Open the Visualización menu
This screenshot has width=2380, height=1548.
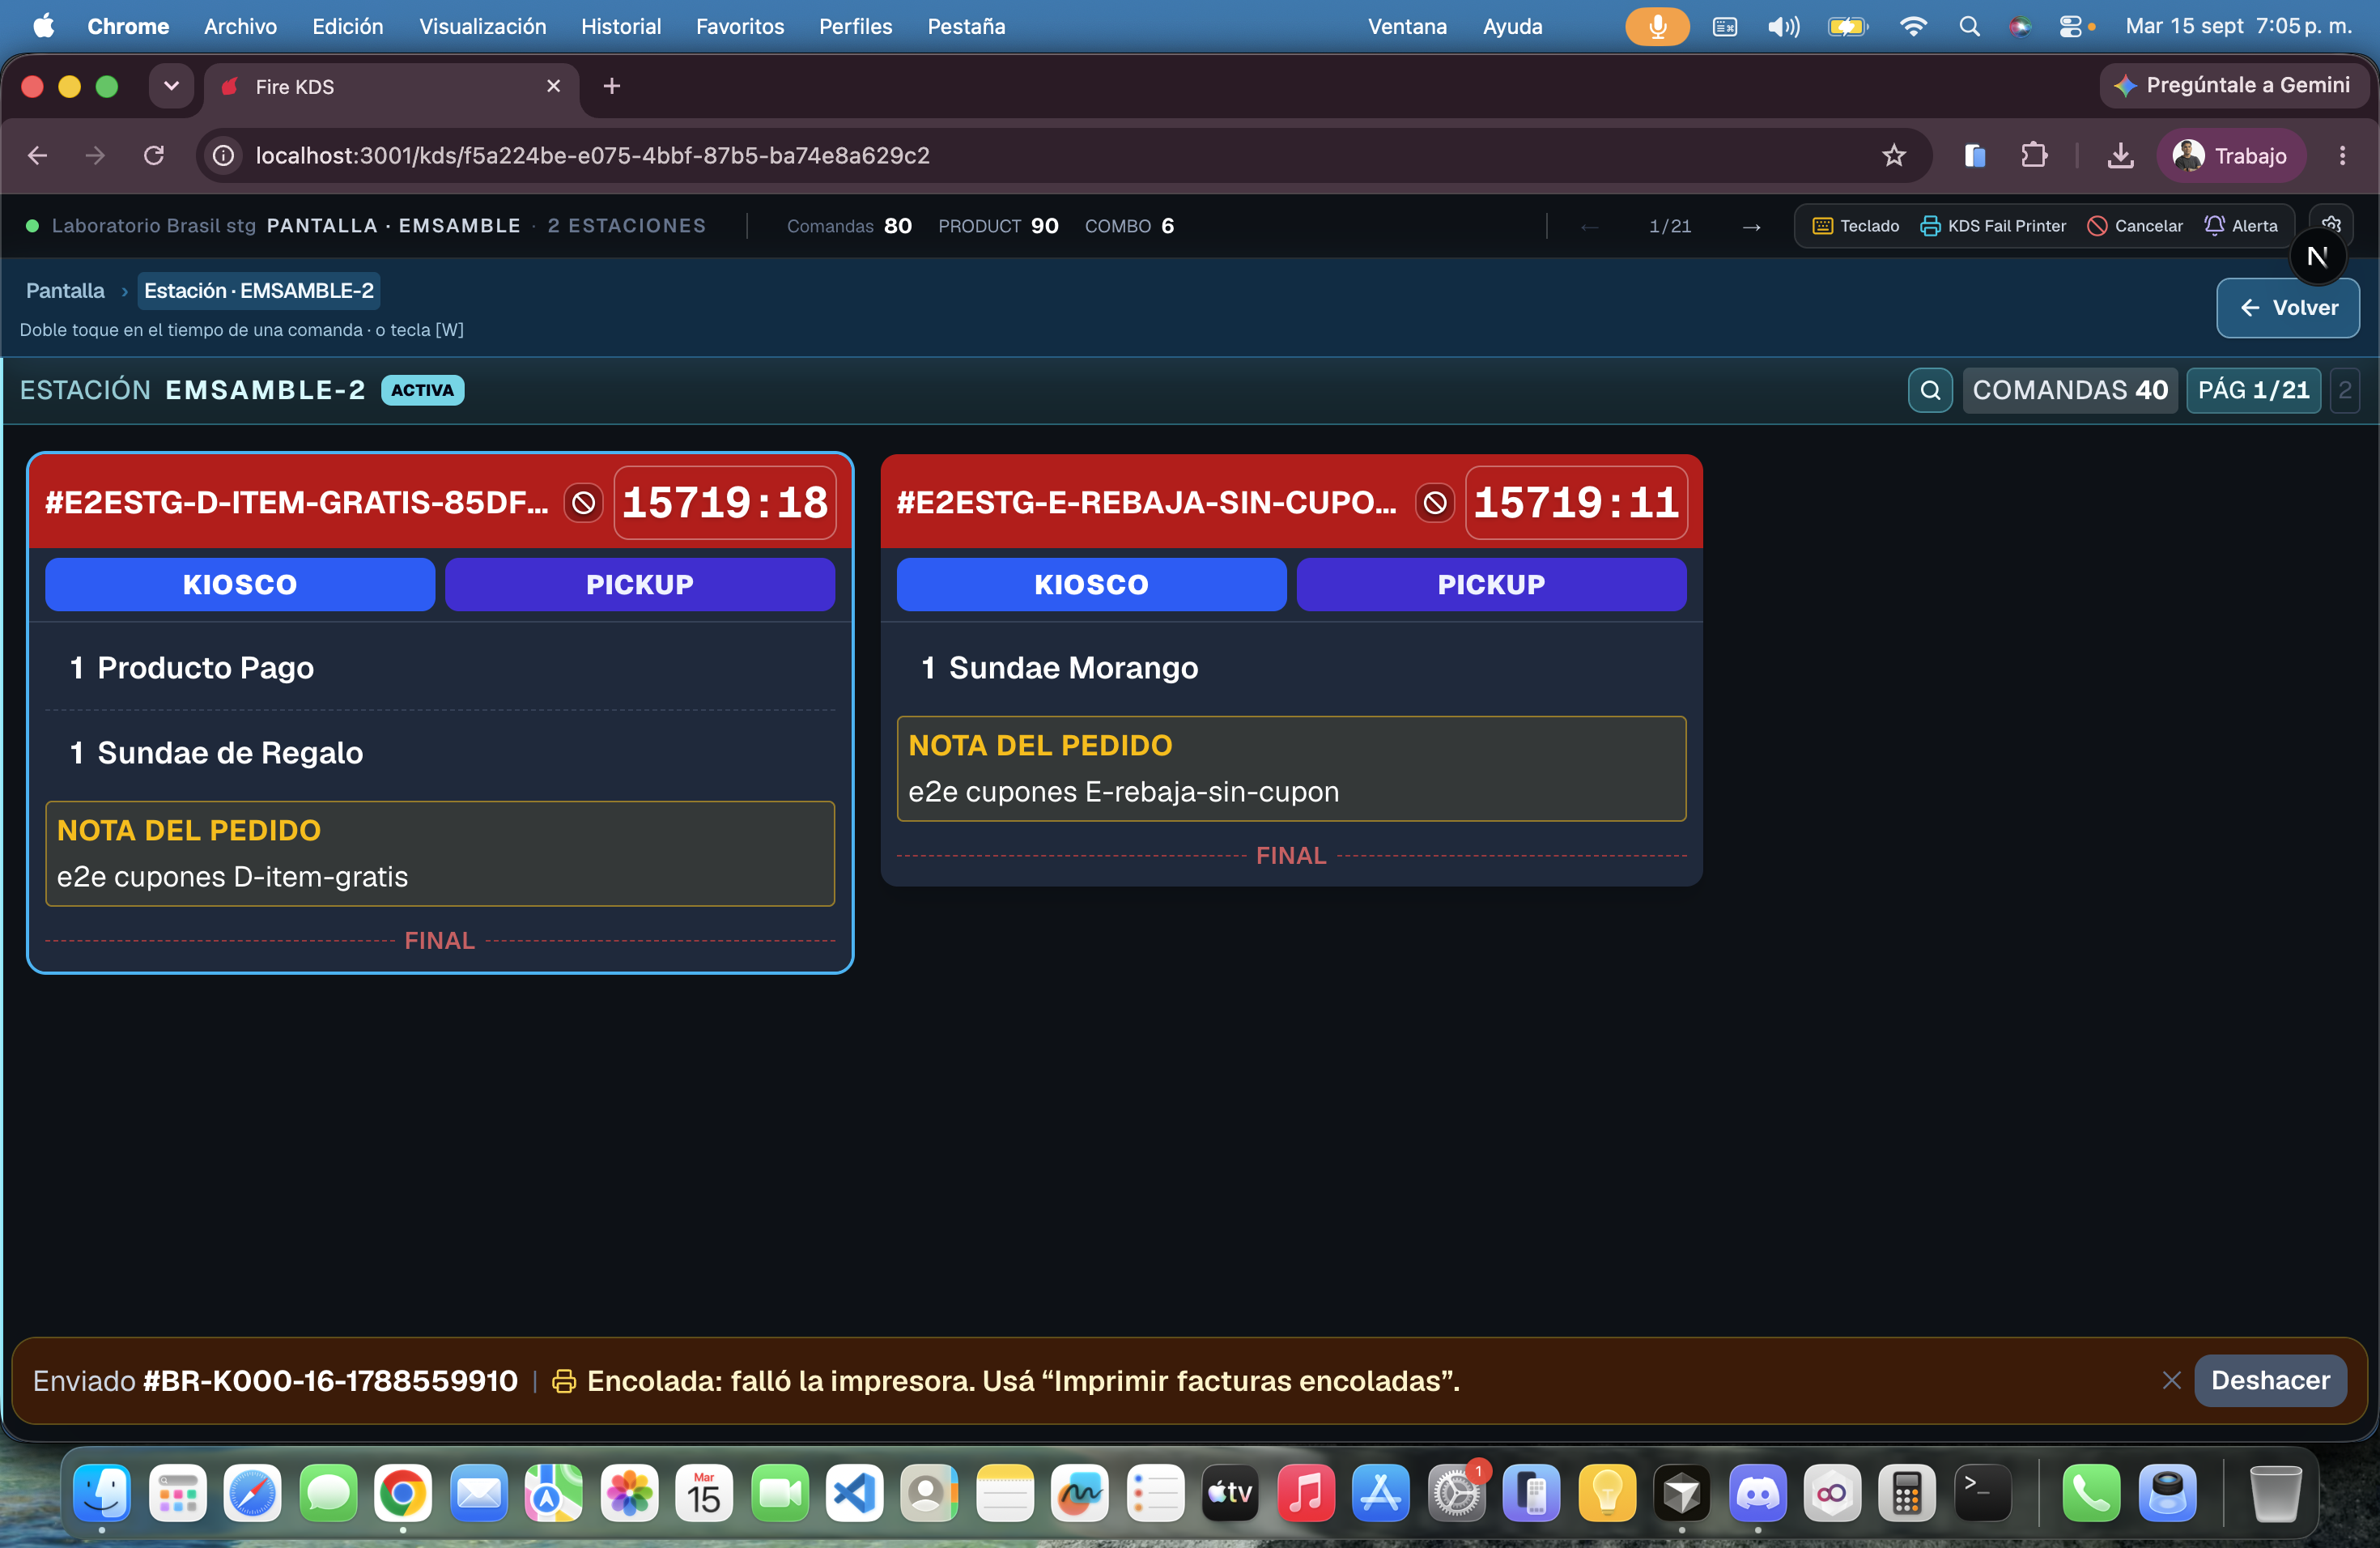pos(483,26)
